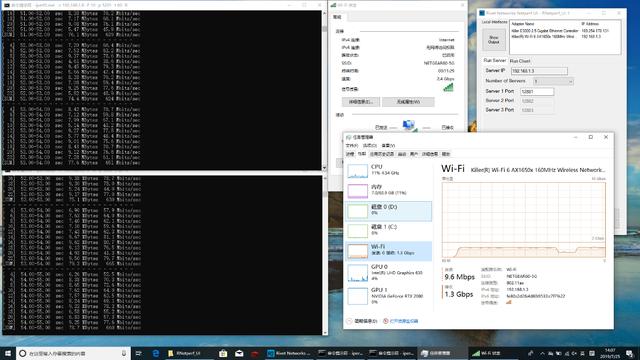Open the Windows Start menu
The width and height of the screenshot is (640, 360).
coord(8,353)
